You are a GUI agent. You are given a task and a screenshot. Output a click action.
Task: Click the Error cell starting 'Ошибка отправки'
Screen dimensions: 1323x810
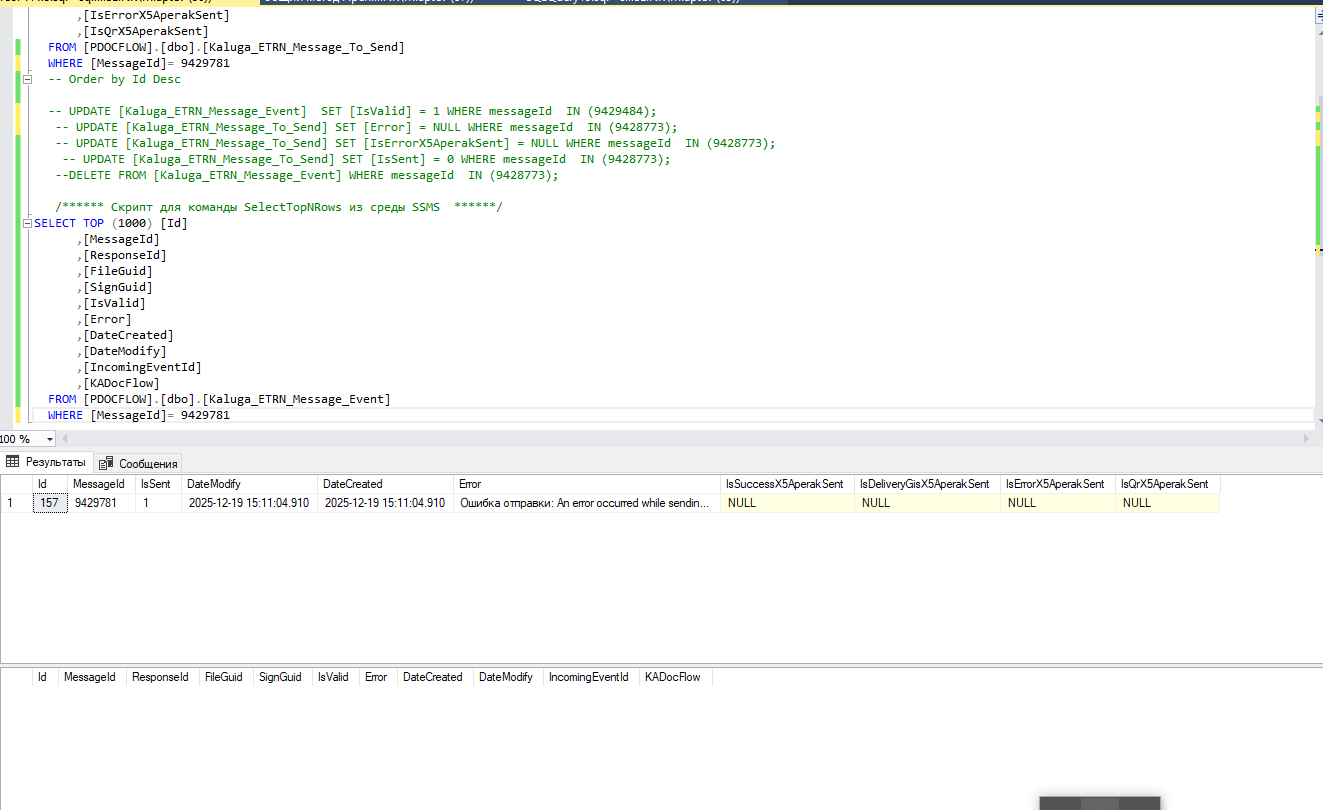point(586,503)
